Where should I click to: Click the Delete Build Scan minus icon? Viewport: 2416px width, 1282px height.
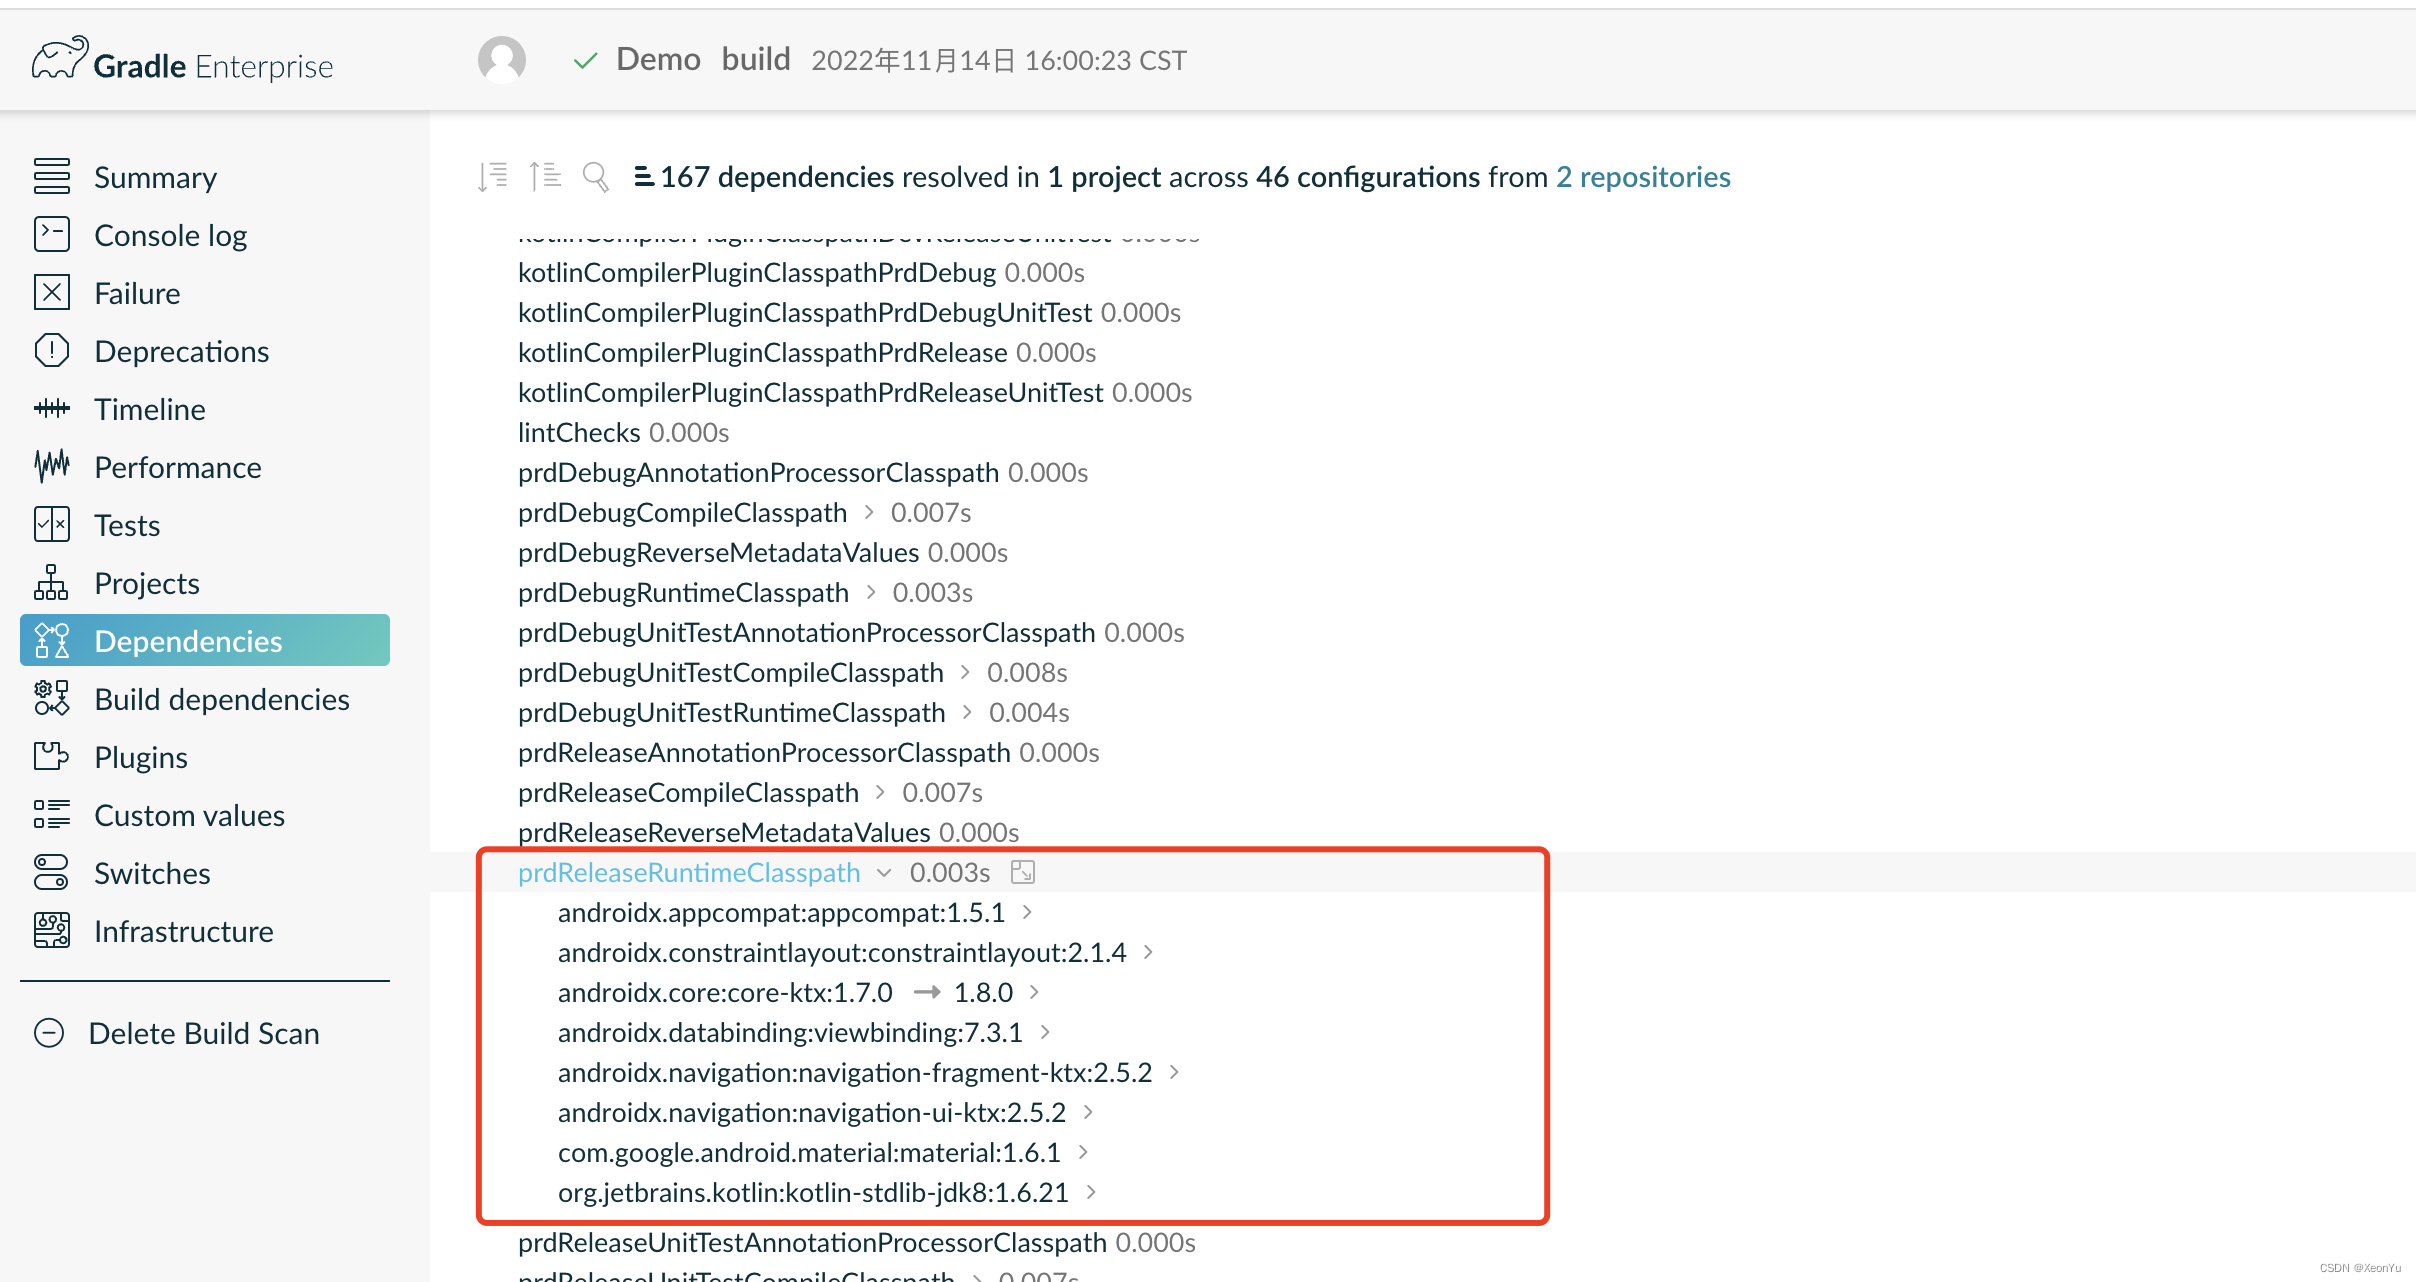point(49,1033)
